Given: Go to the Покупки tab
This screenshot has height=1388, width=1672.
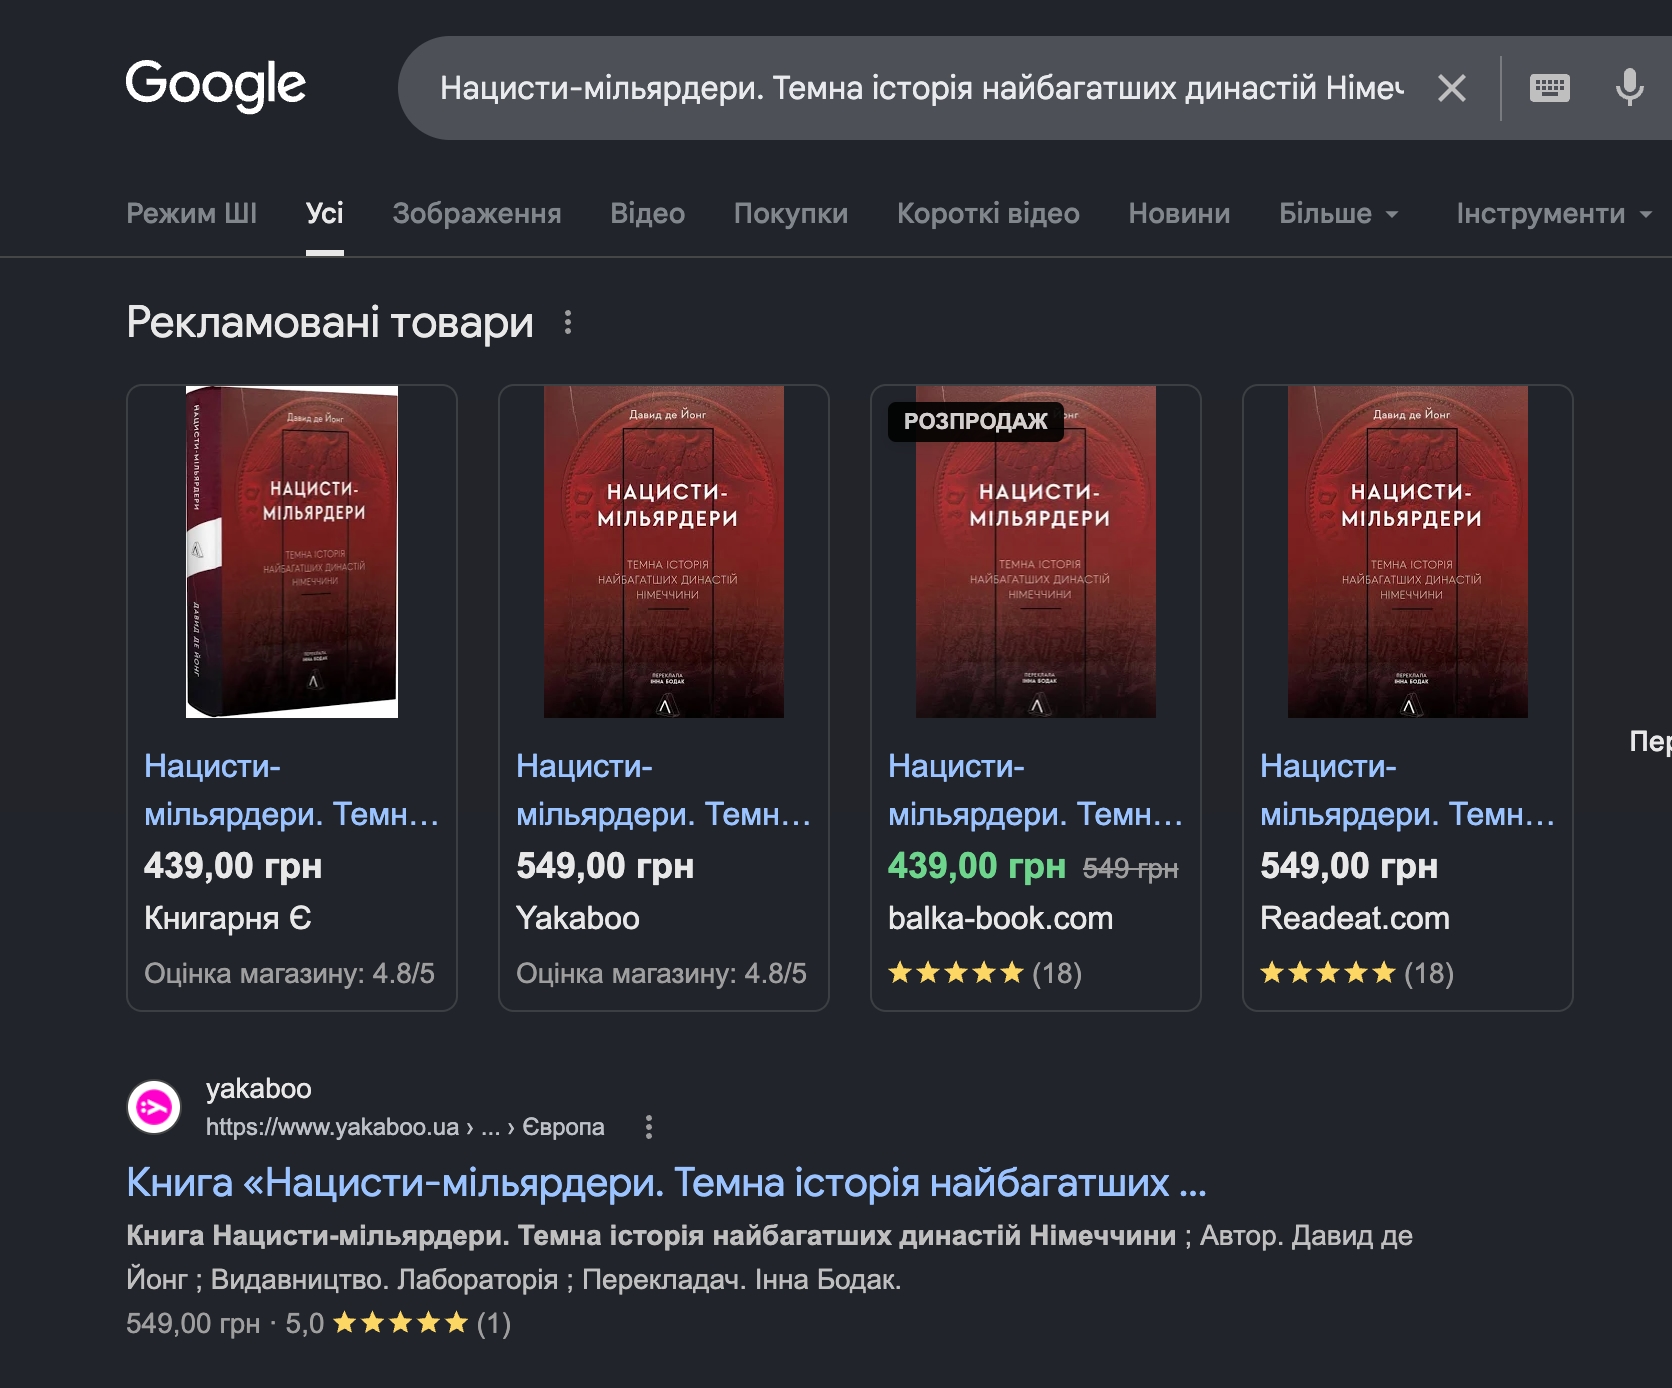Looking at the screenshot, I should (x=790, y=213).
